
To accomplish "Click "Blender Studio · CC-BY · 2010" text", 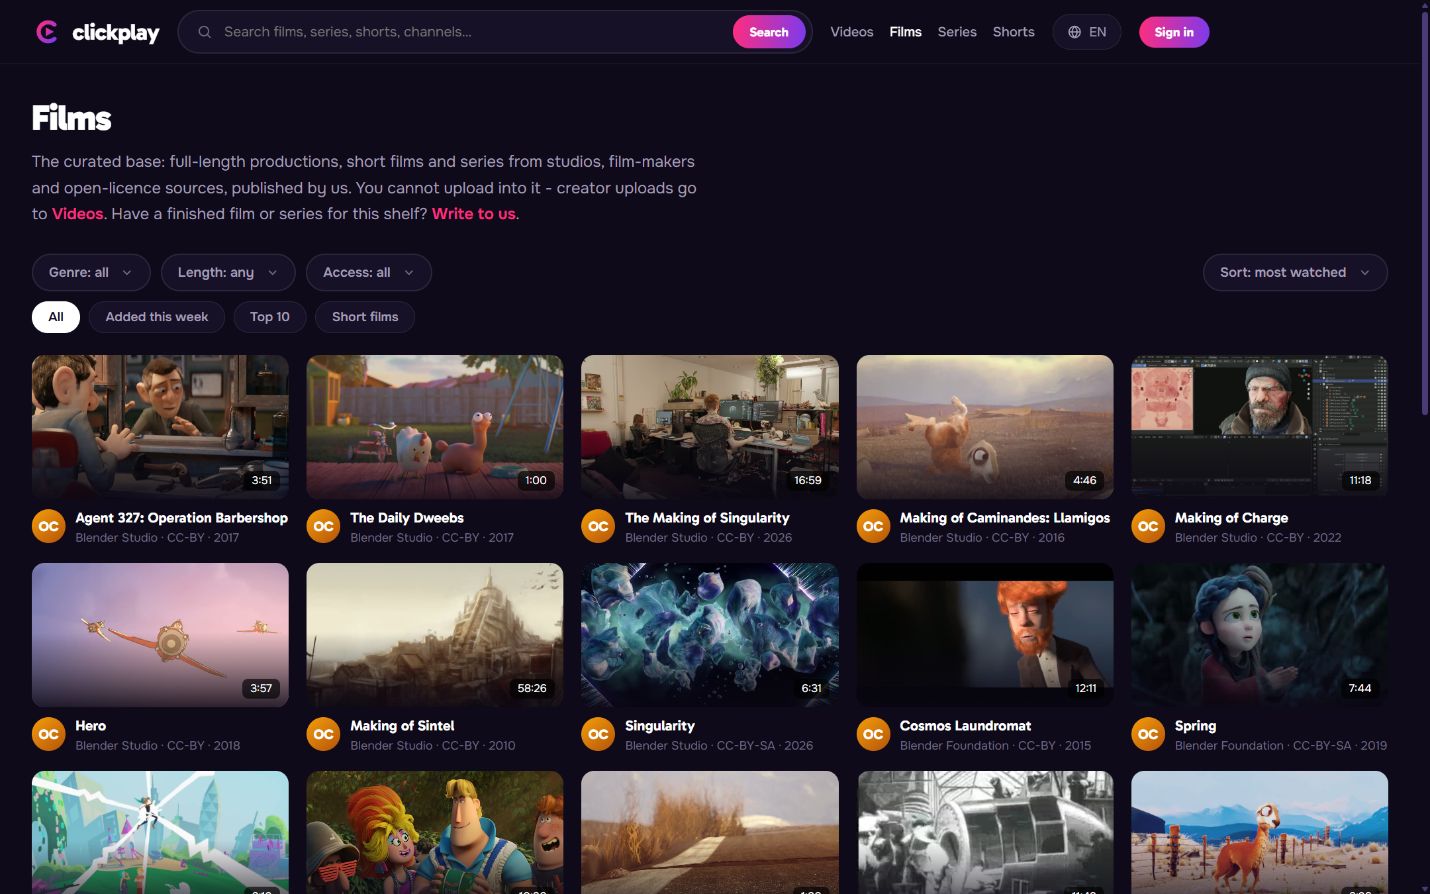I will (x=433, y=746).
